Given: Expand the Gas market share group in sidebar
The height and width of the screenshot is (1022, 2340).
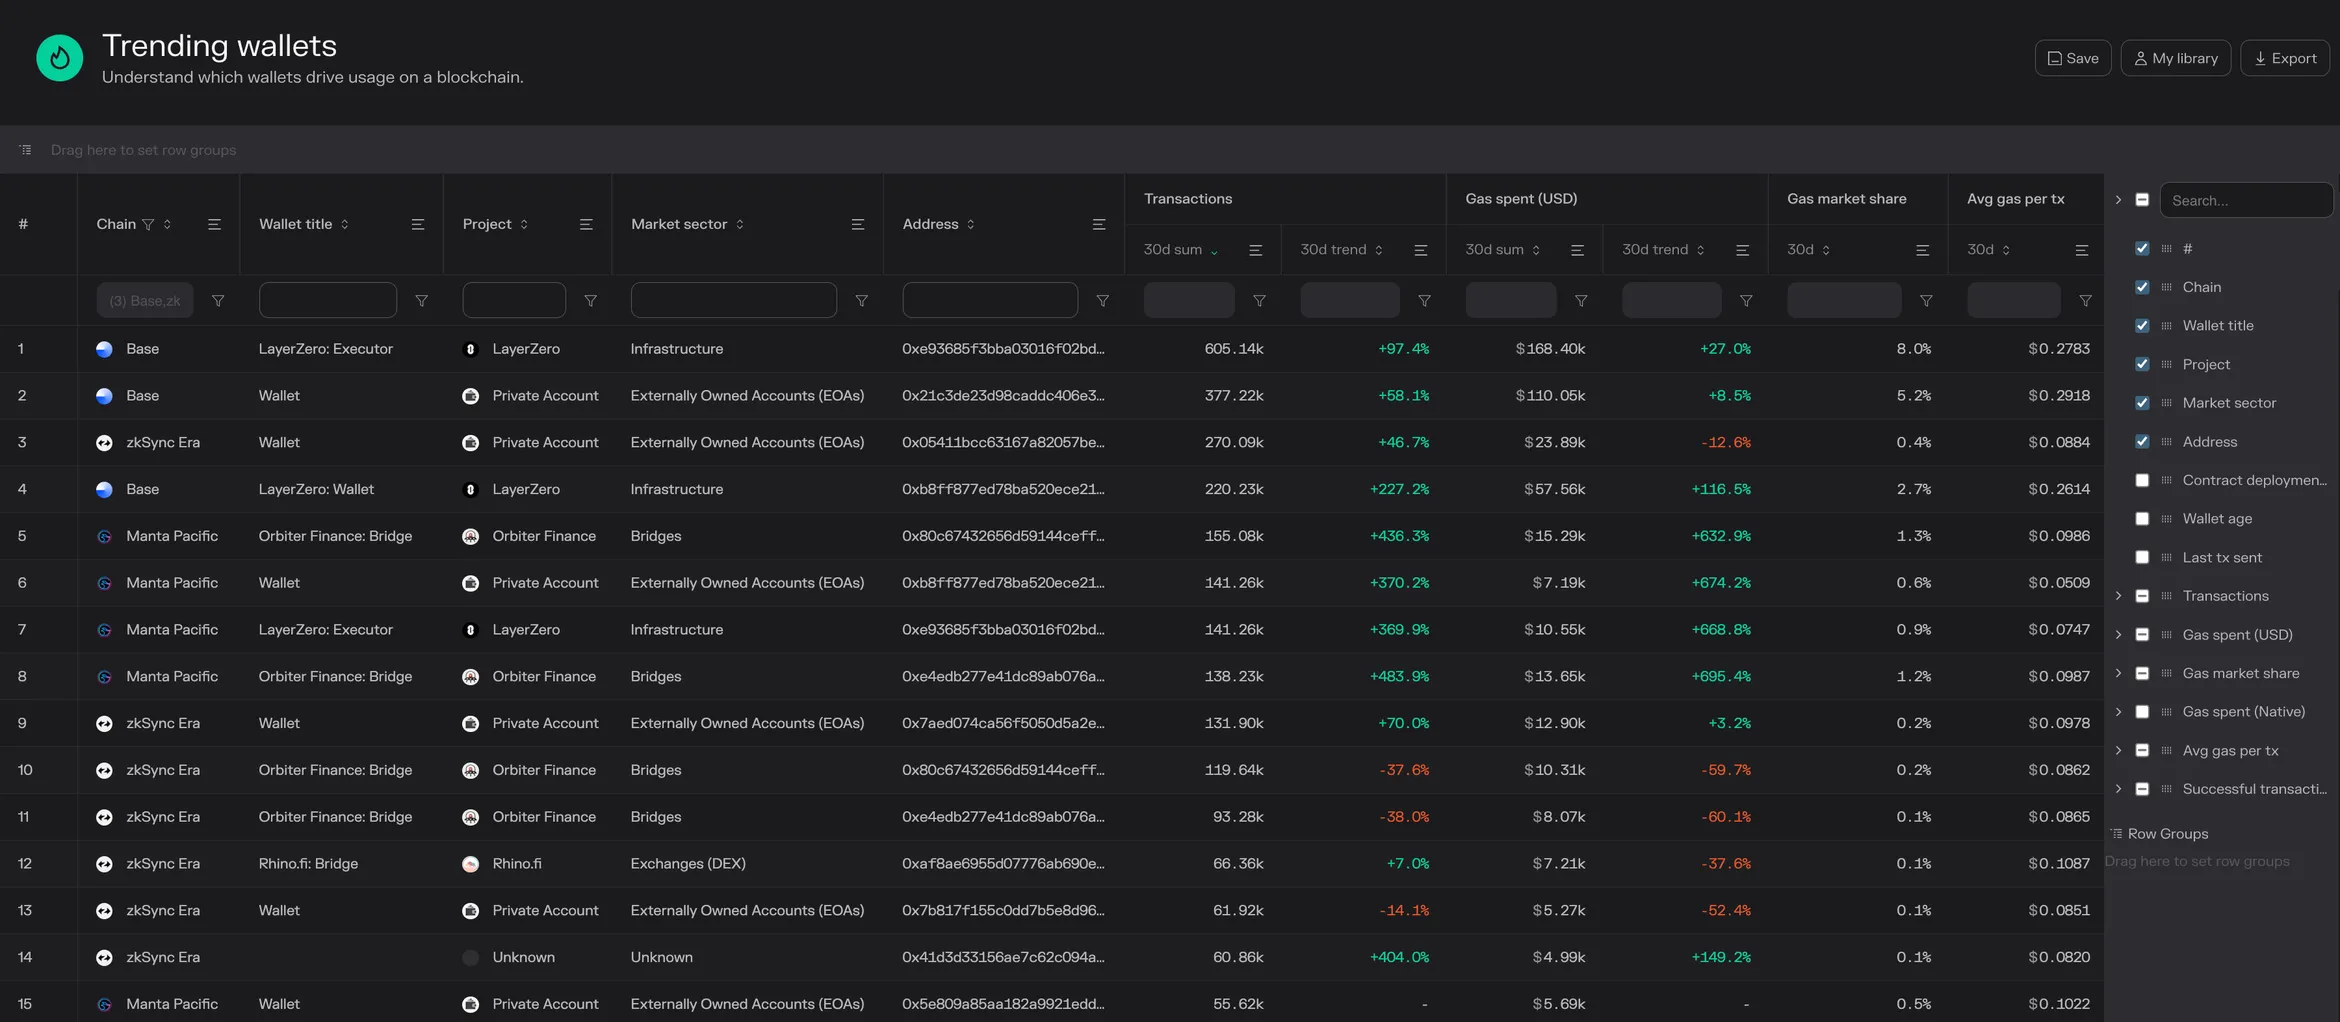Looking at the screenshot, I should click(2118, 673).
